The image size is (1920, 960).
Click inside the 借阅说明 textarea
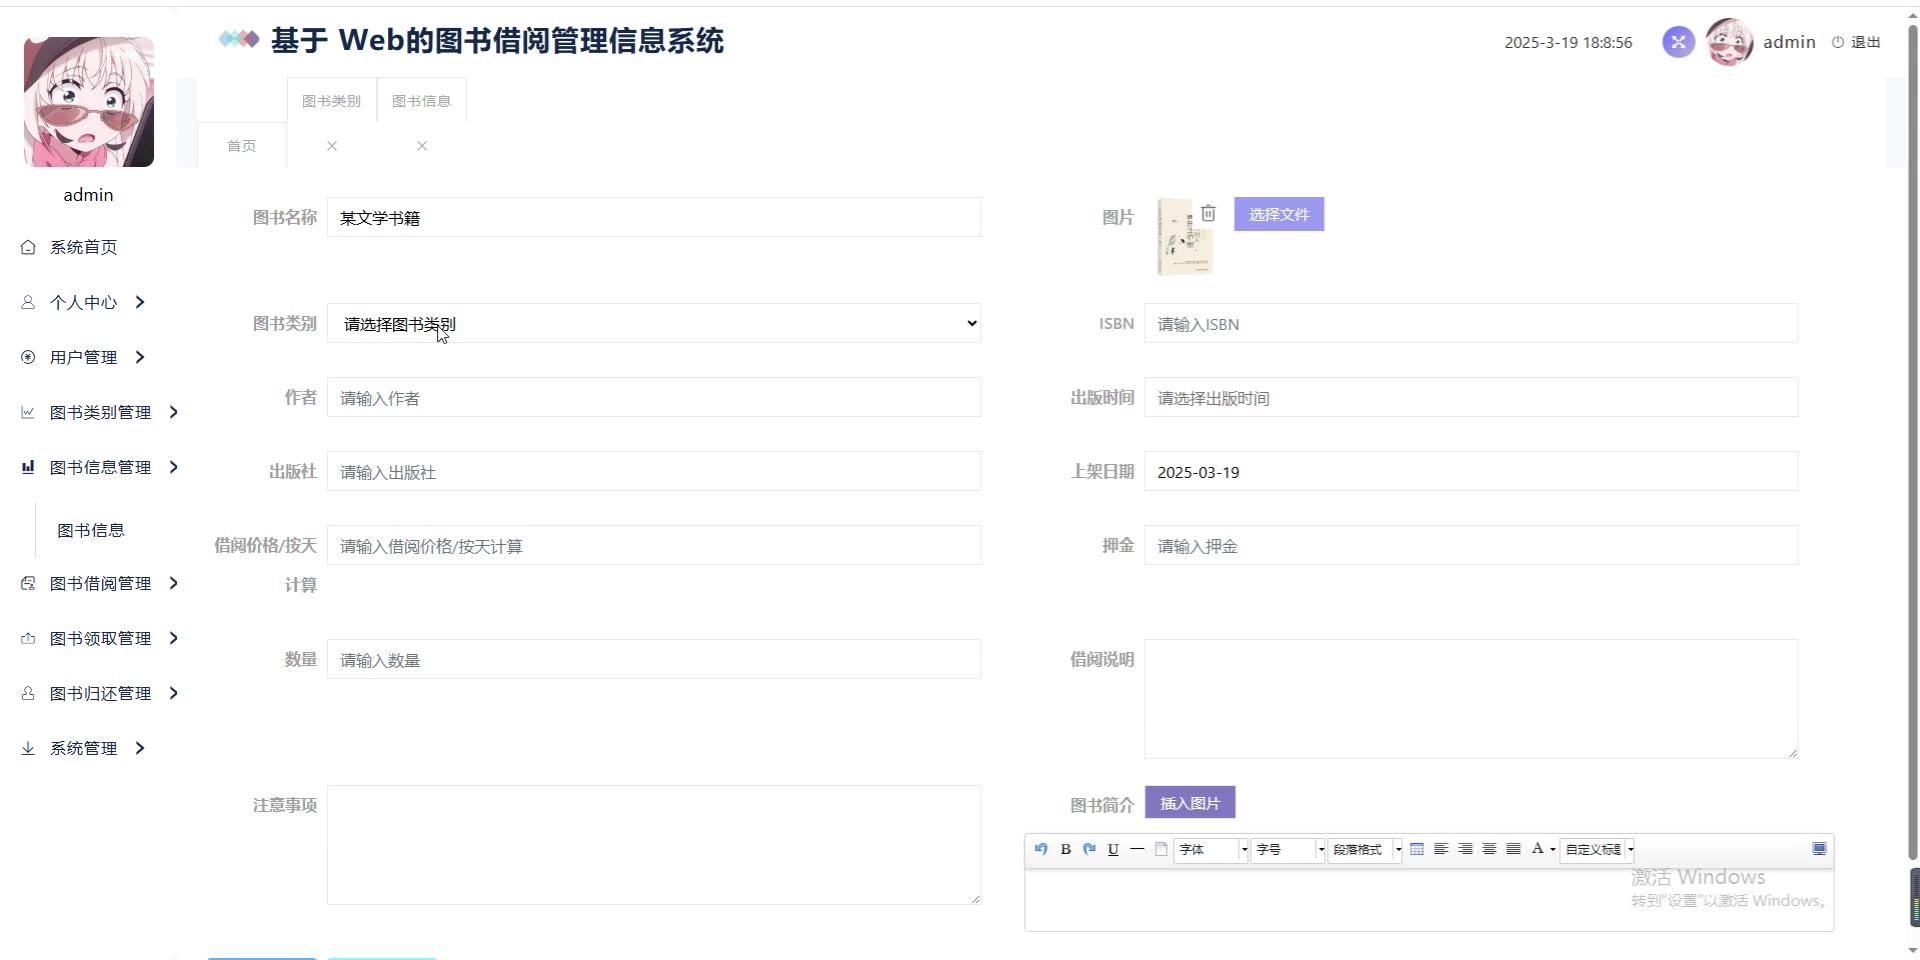click(1471, 699)
